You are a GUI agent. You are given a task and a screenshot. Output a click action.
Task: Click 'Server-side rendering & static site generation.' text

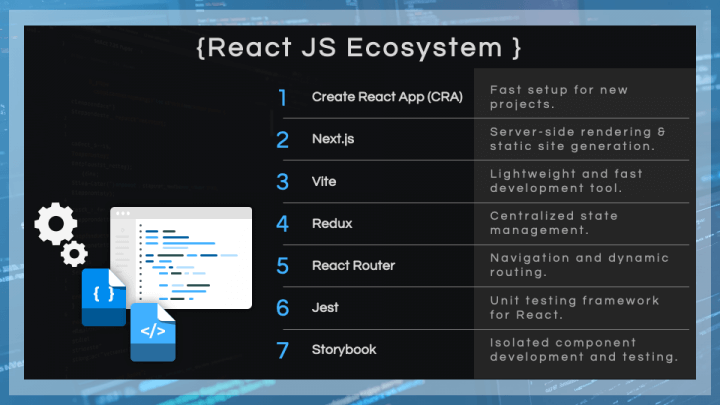578,139
